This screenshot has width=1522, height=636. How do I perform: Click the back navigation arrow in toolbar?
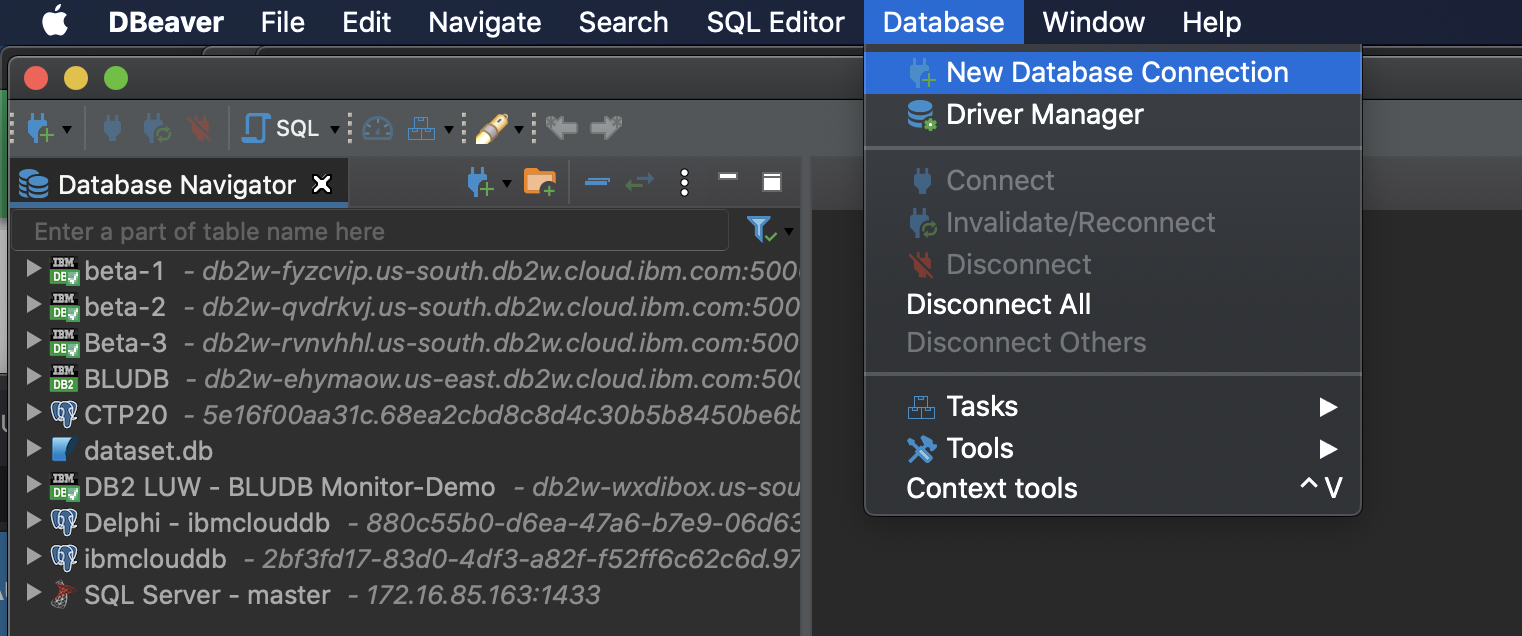click(x=562, y=127)
